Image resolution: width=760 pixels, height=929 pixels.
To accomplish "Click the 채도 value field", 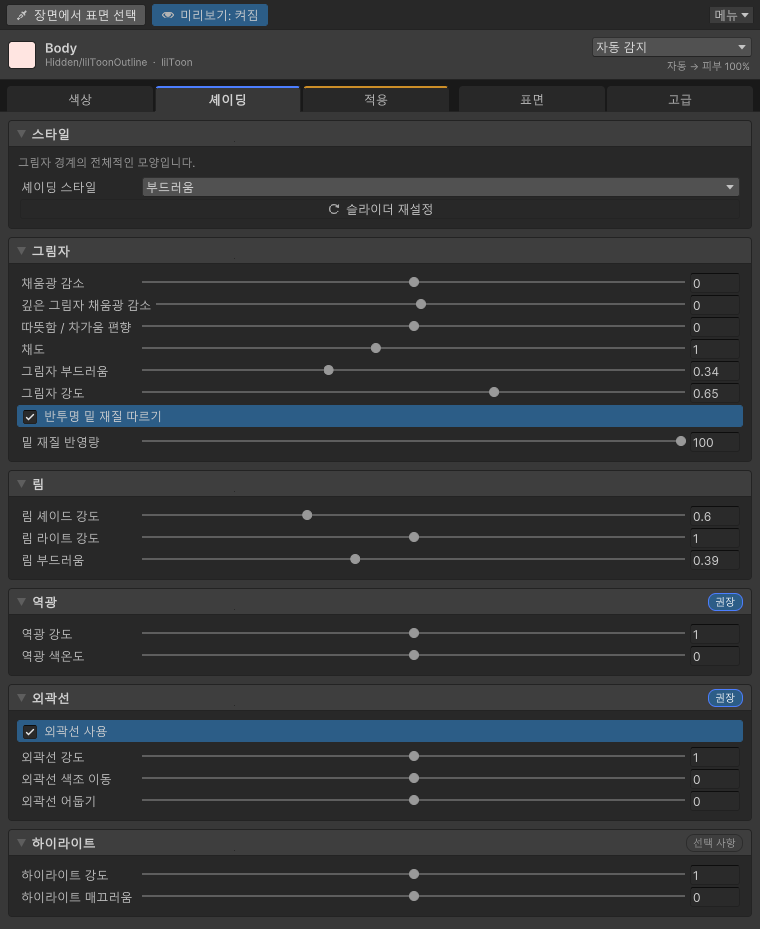I will pos(715,350).
